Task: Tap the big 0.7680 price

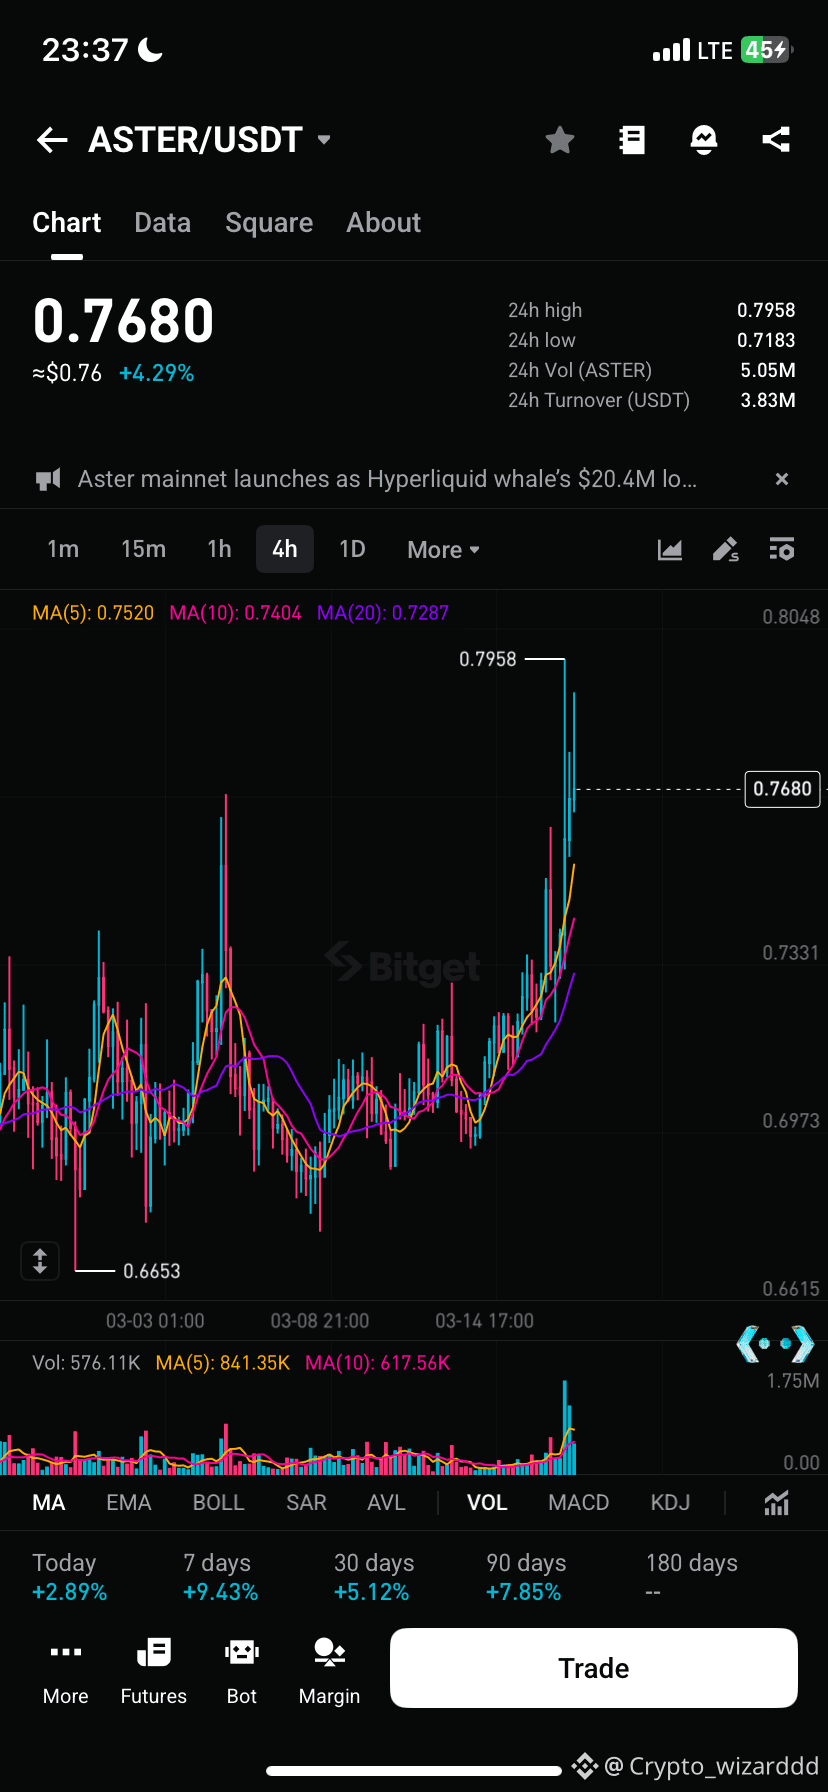Action: [x=123, y=321]
